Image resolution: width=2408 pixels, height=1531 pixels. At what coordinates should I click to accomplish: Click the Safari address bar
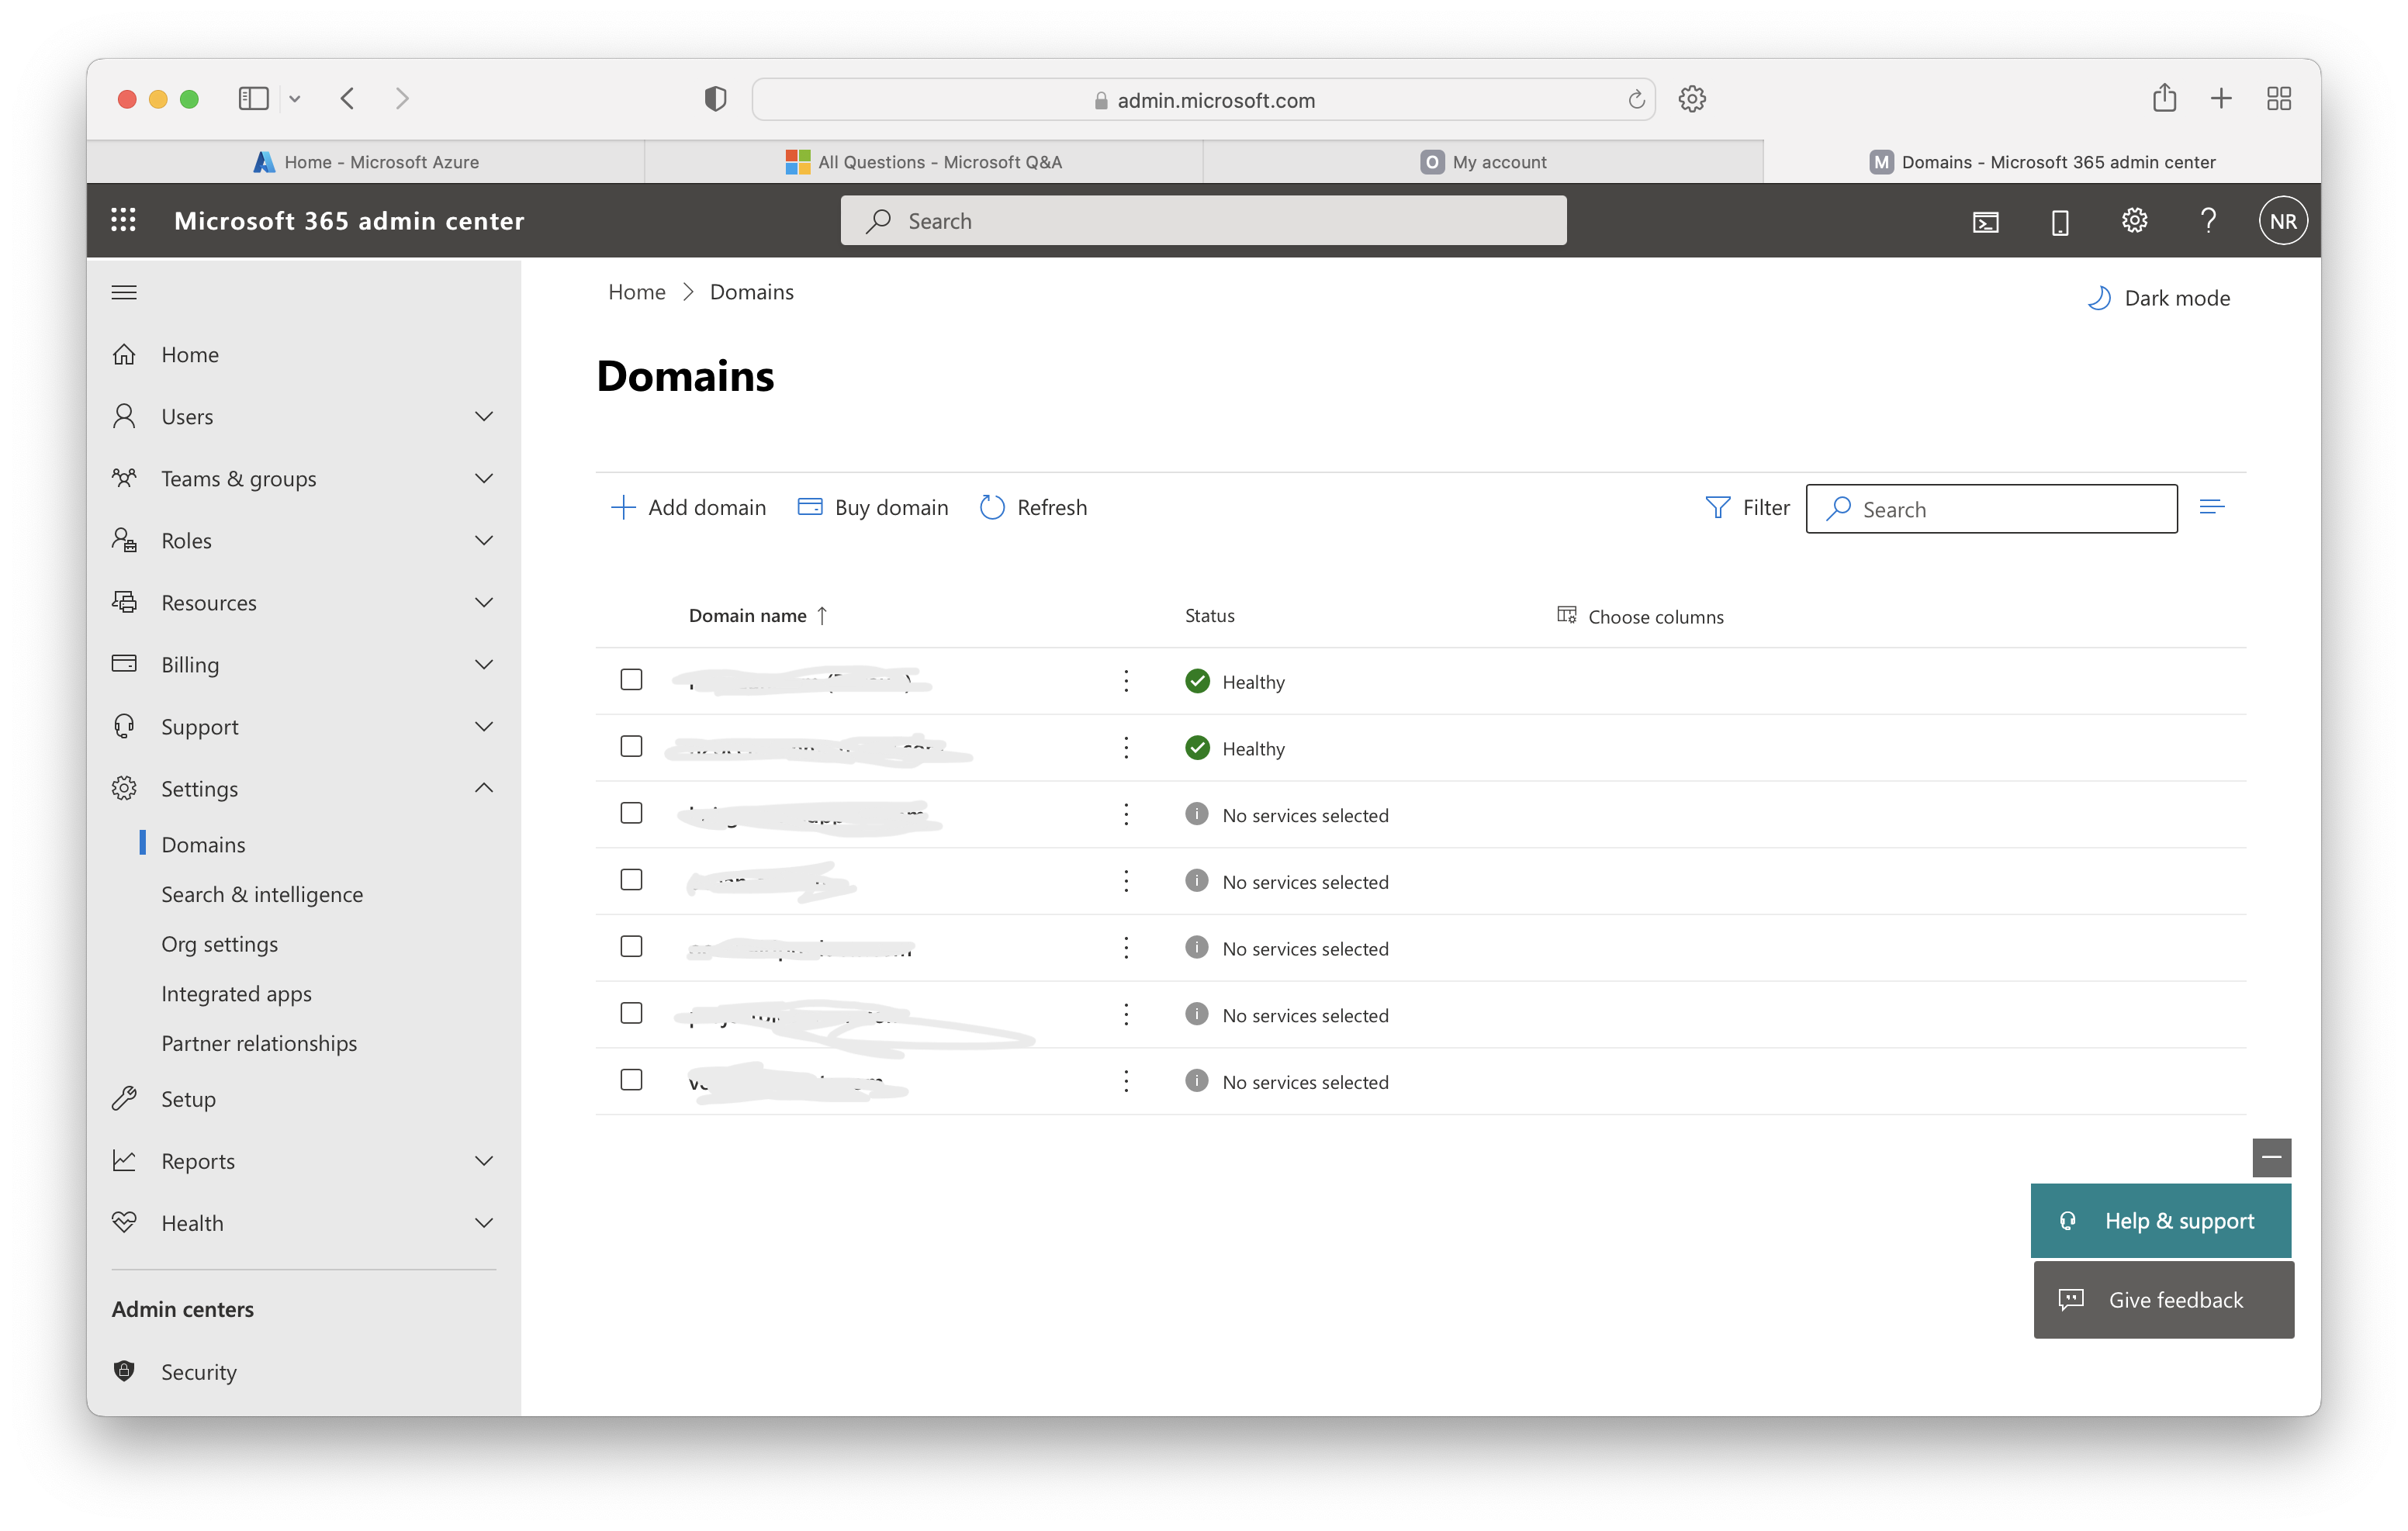click(1203, 99)
